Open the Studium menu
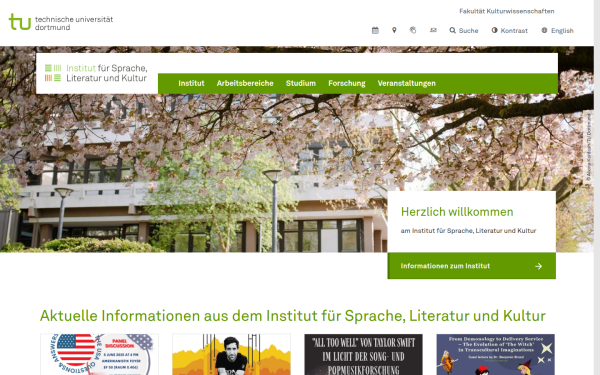 coord(301,83)
